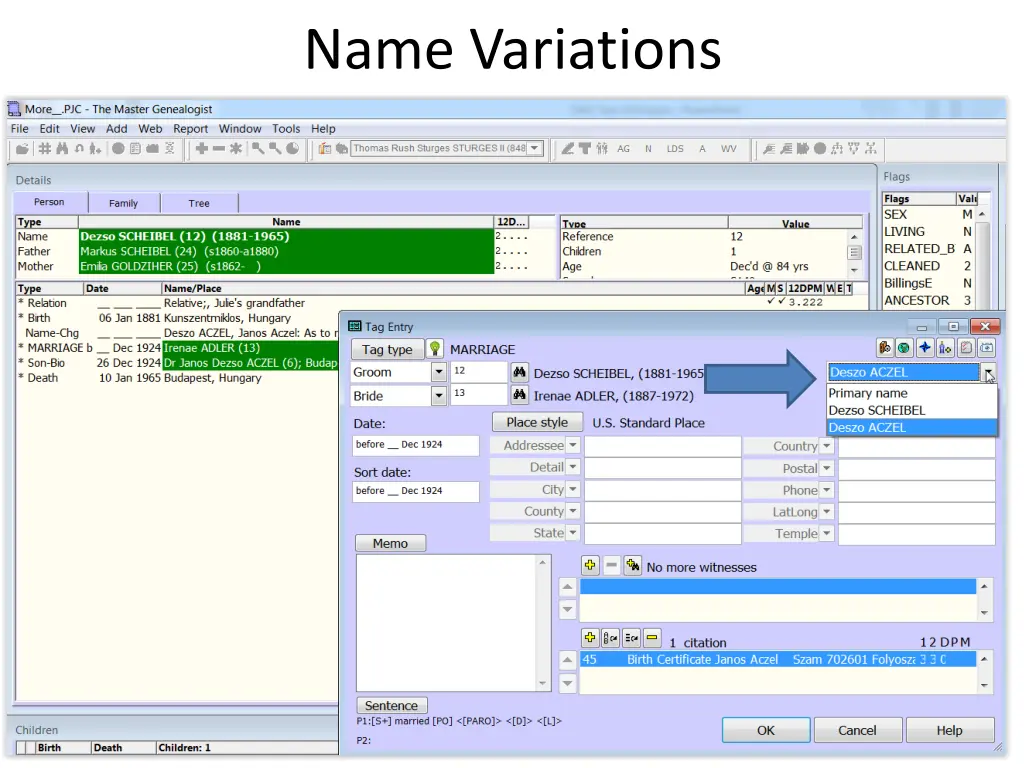Click the green lightbulb icon beside Tag type

tap(434, 349)
